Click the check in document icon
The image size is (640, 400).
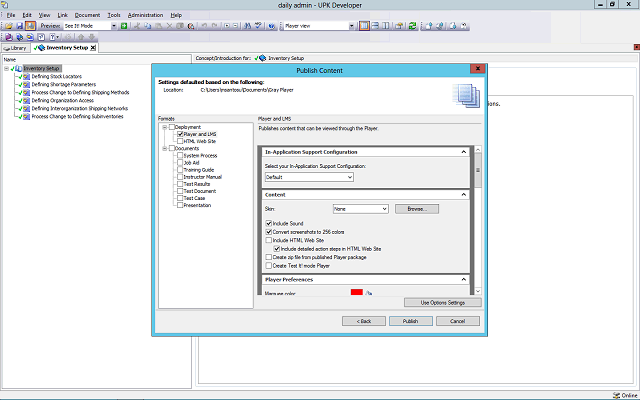click(428, 26)
